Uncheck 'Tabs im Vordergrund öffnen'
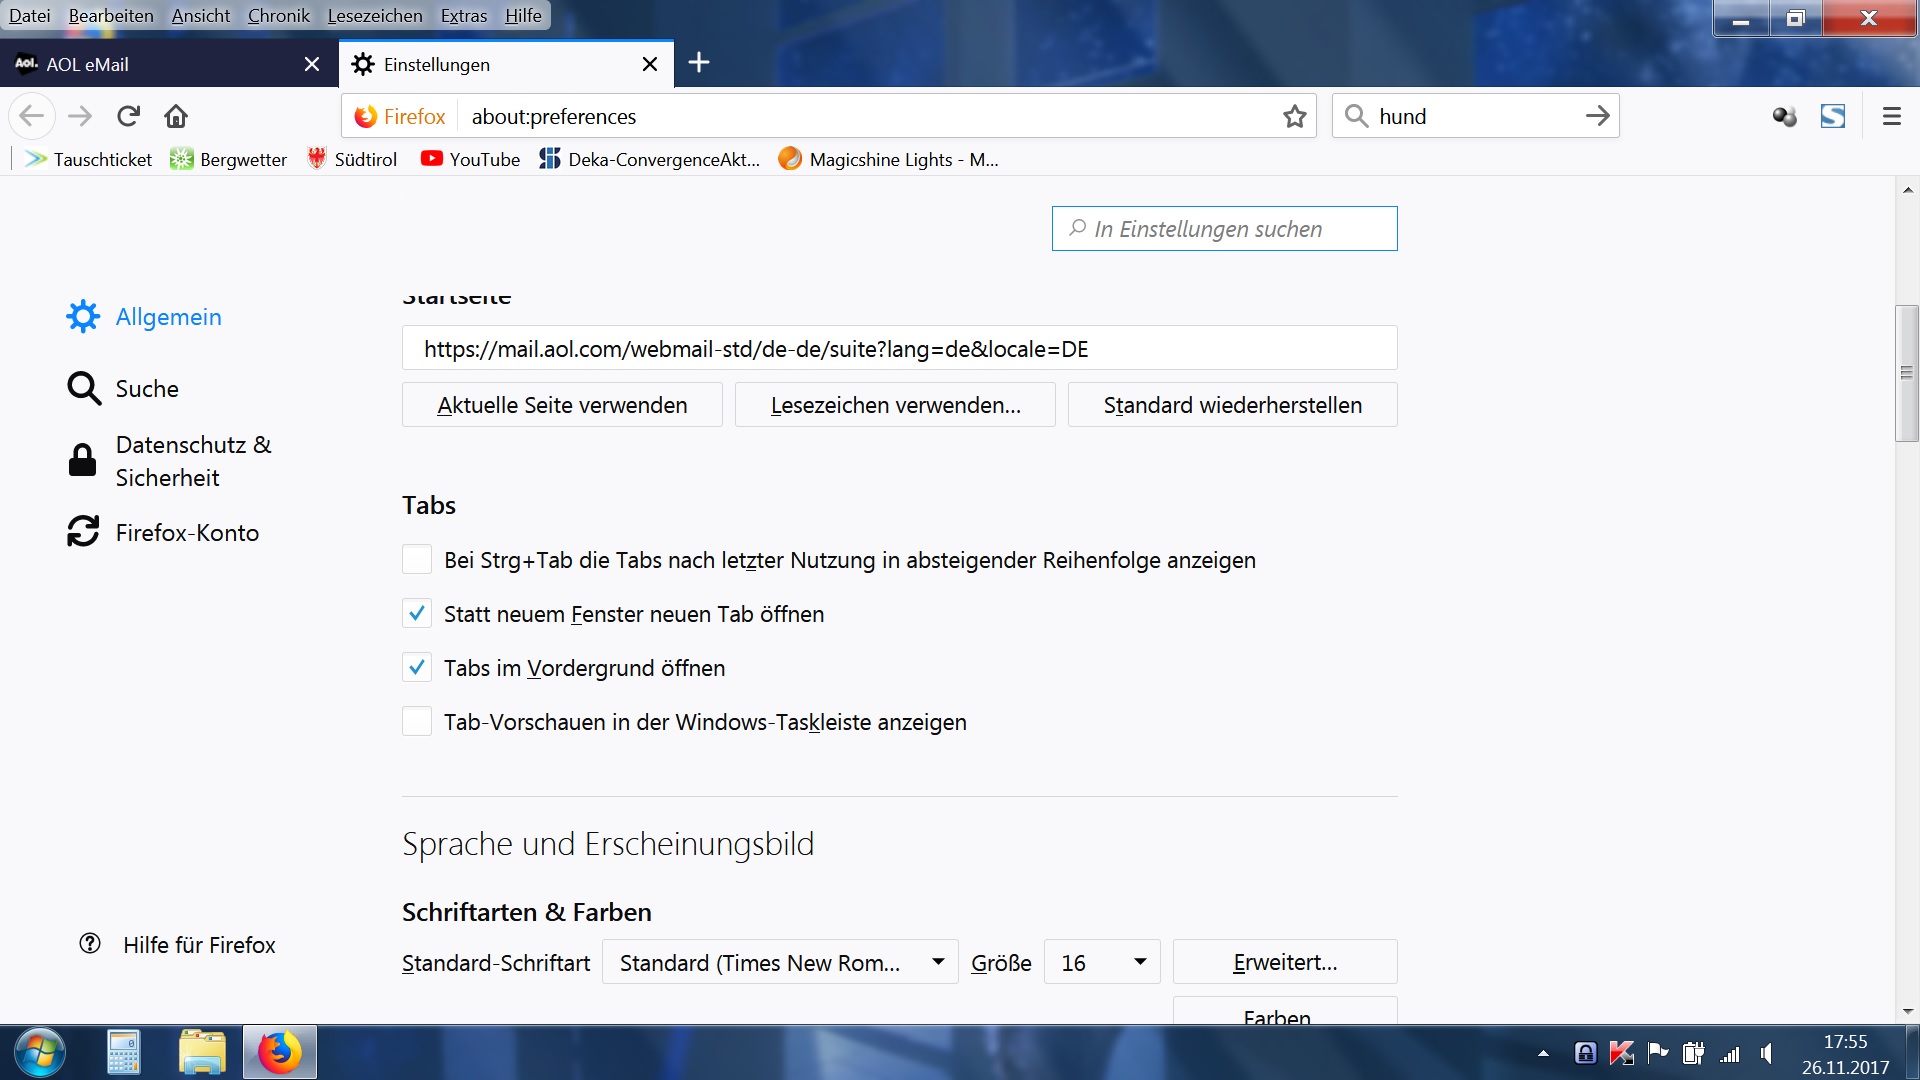Image resolution: width=1920 pixels, height=1080 pixels. point(417,668)
